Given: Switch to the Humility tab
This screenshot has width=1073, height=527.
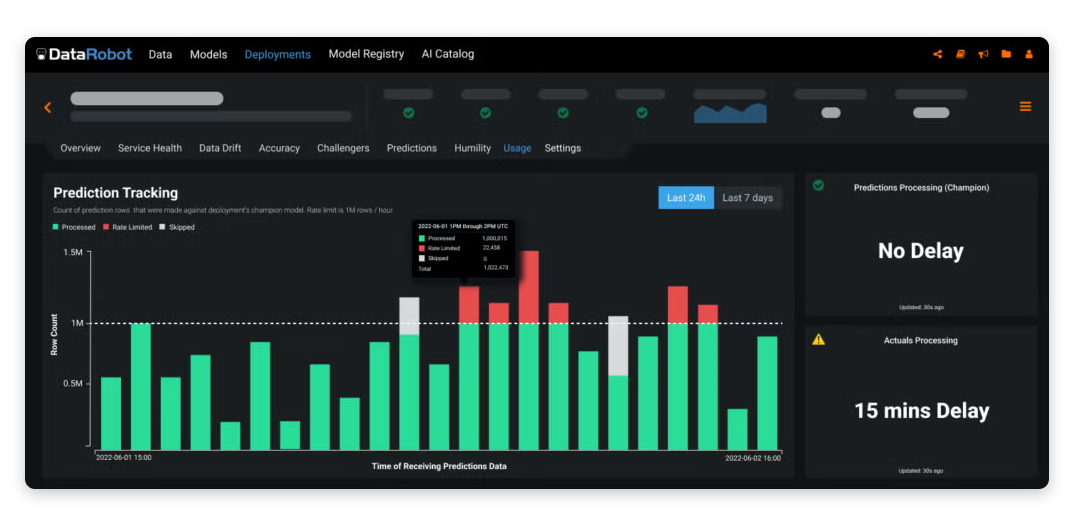Looking at the screenshot, I should [473, 148].
